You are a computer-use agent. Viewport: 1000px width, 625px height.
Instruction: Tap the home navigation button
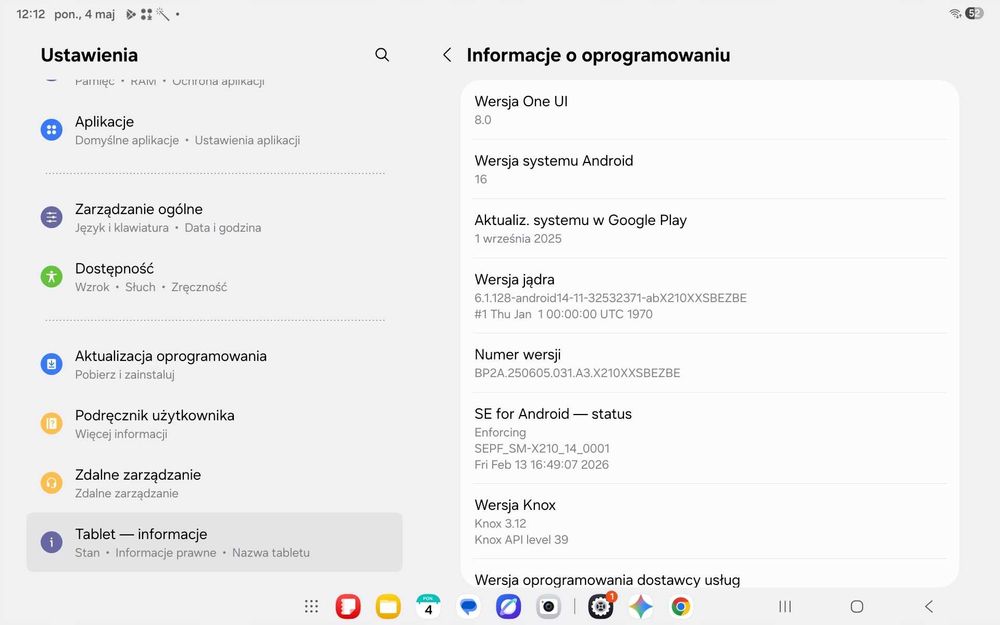857,607
